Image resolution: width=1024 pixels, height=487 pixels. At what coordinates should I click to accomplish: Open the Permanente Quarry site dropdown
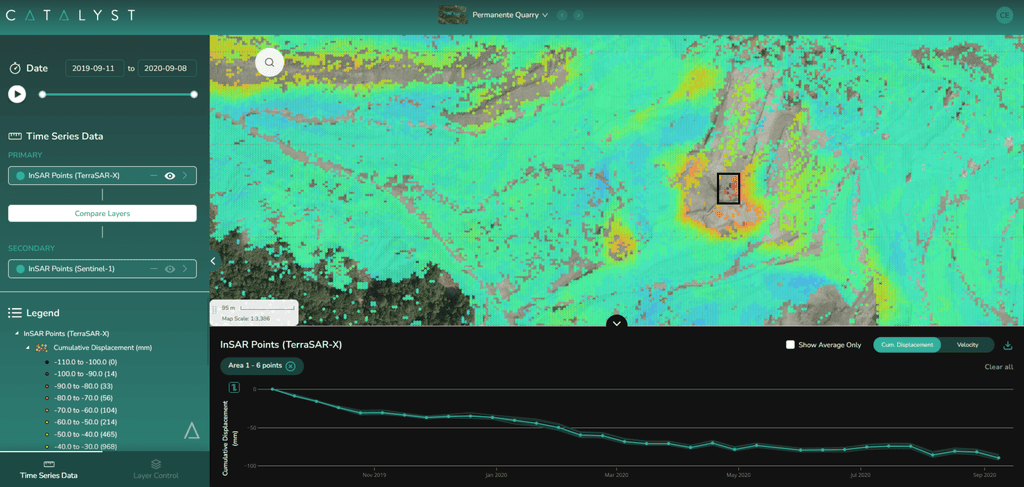point(509,14)
